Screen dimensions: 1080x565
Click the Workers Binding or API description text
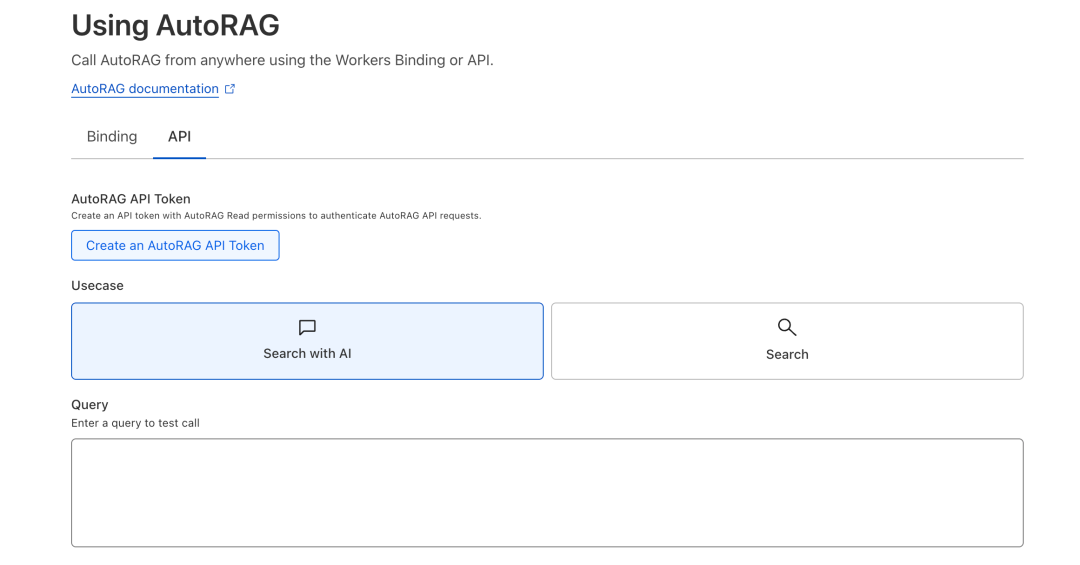tap(282, 61)
